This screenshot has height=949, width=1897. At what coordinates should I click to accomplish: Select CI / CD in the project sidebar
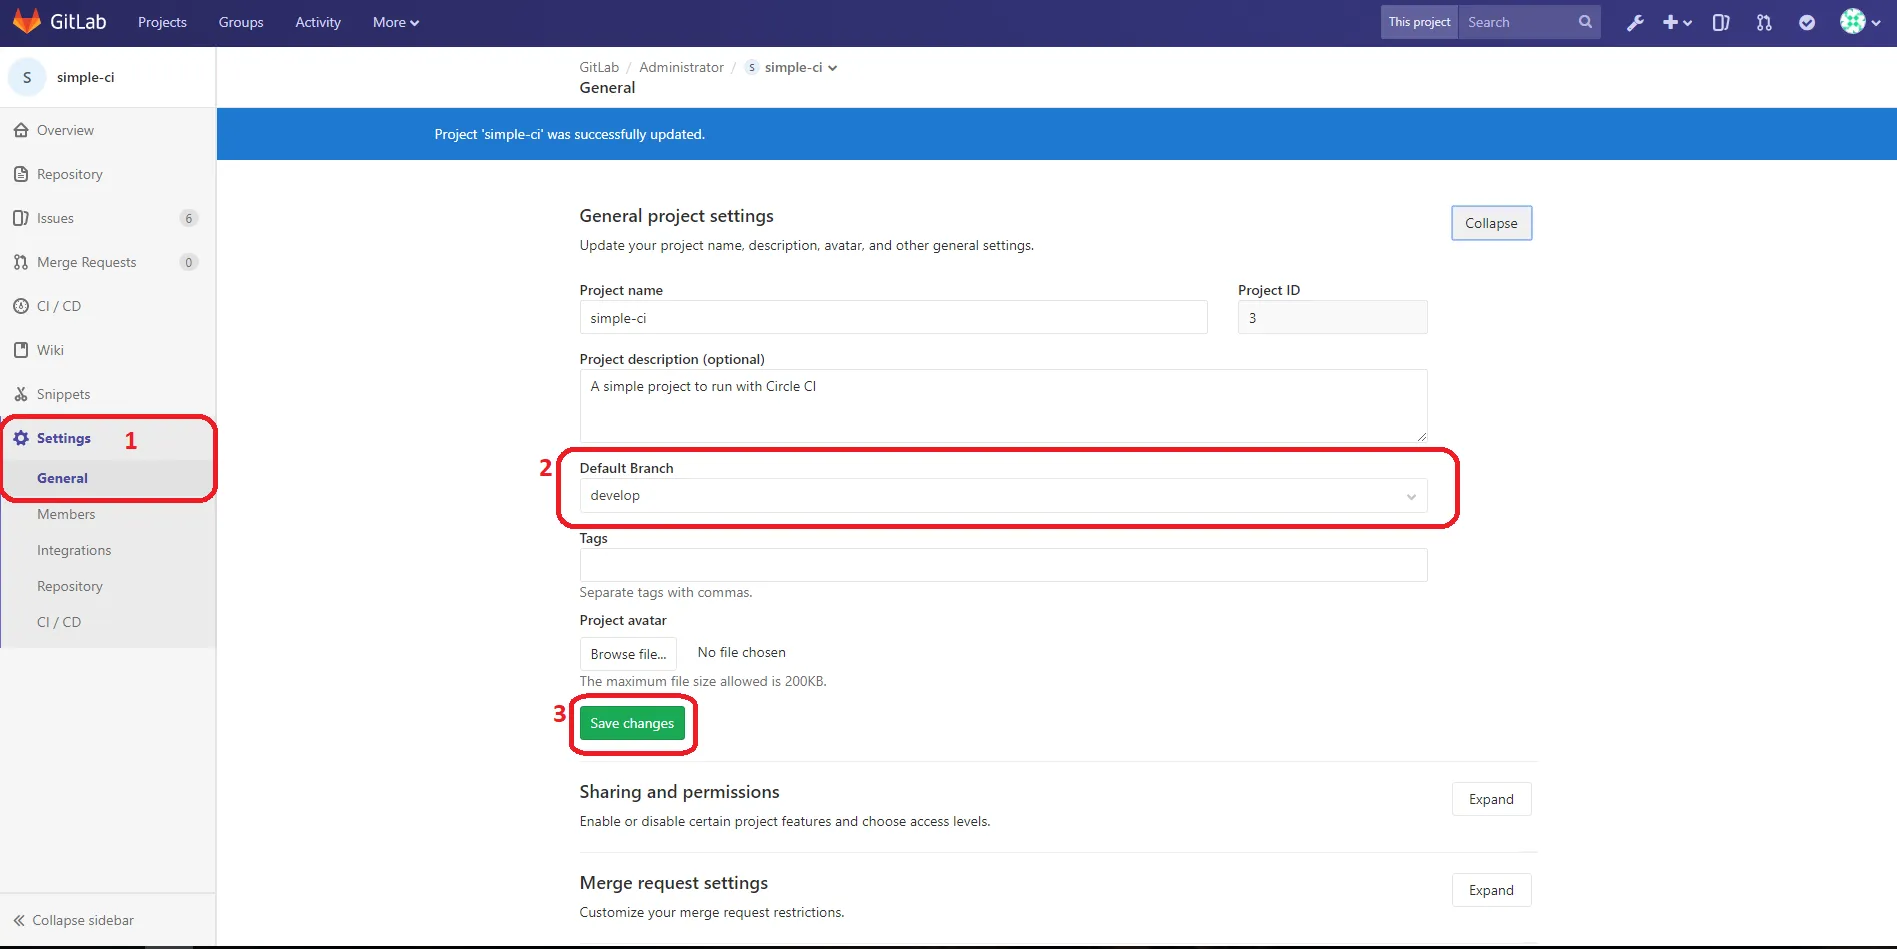59,306
